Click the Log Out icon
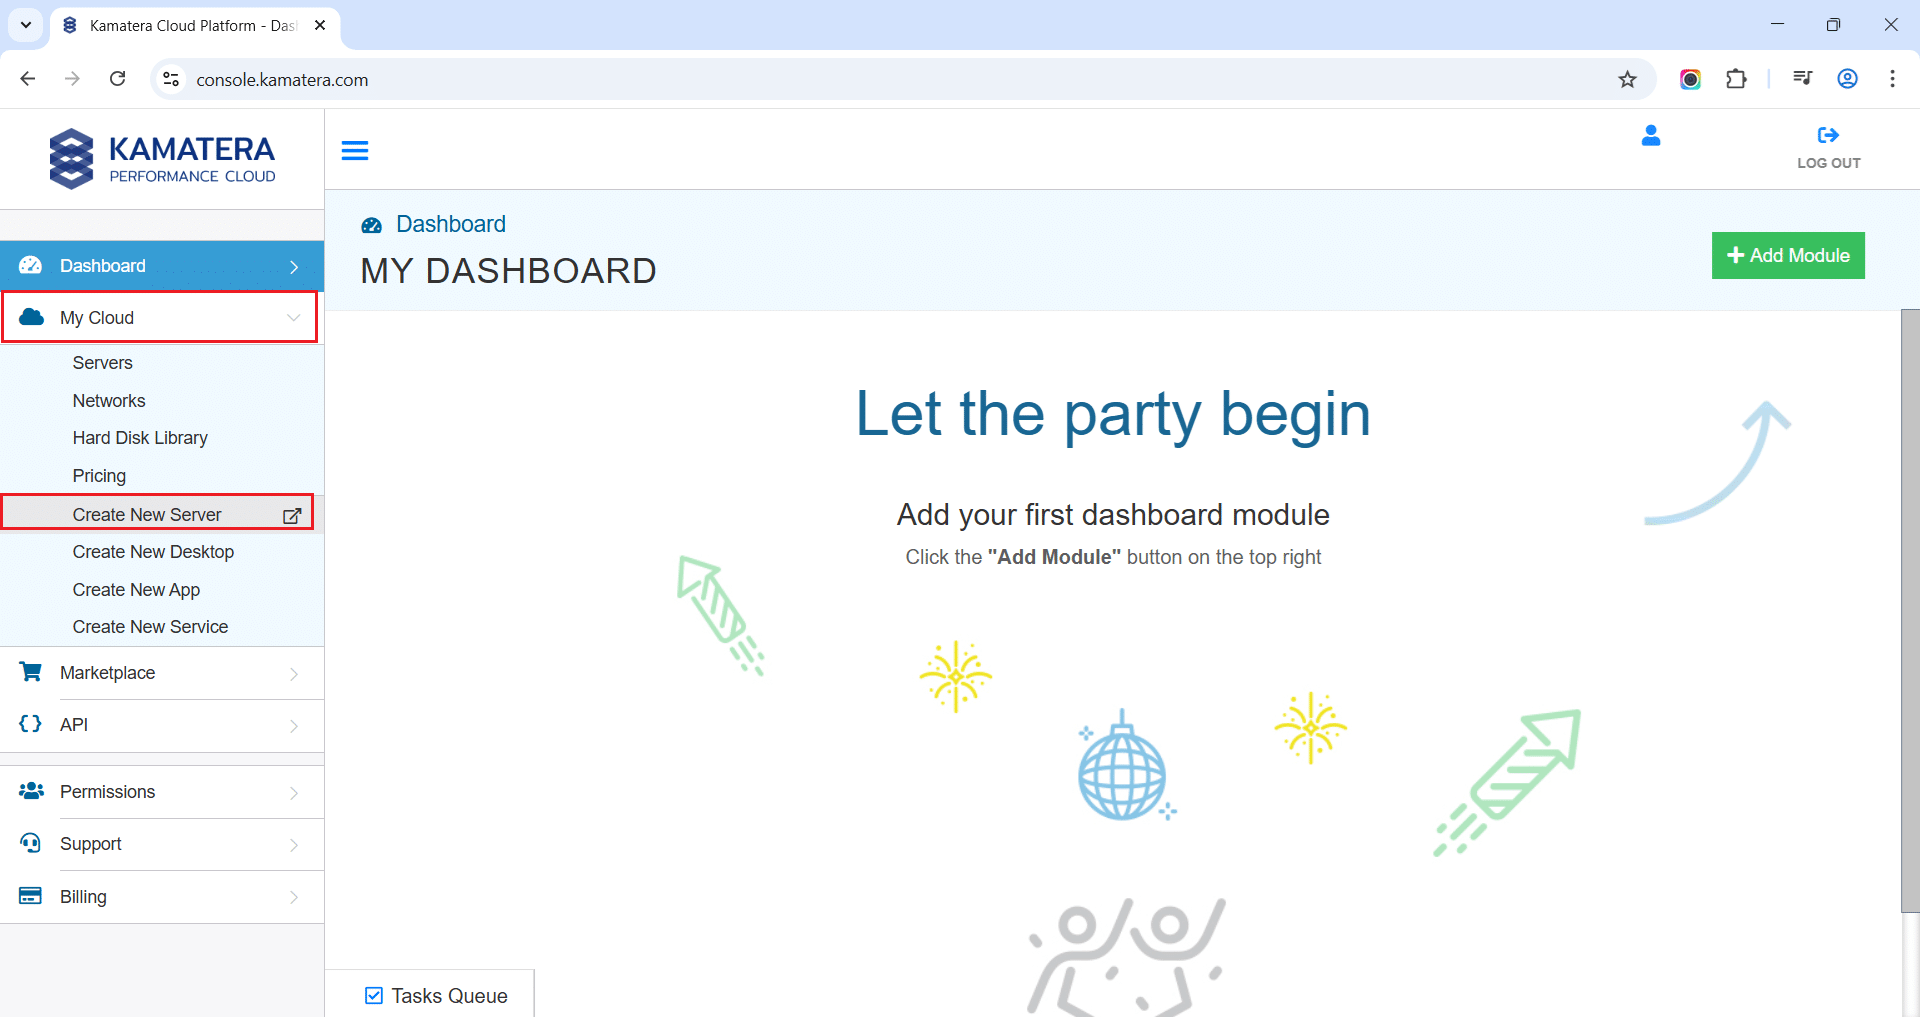The width and height of the screenshot is (1920, 1017). (1828, 136)
